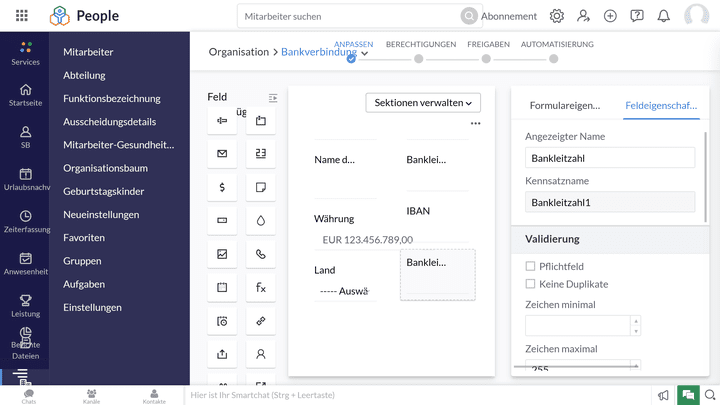Open Zeiterfassung in left rail
This screenshot has height=405, width=720.
pyautogui.click(x=26, y=222)
